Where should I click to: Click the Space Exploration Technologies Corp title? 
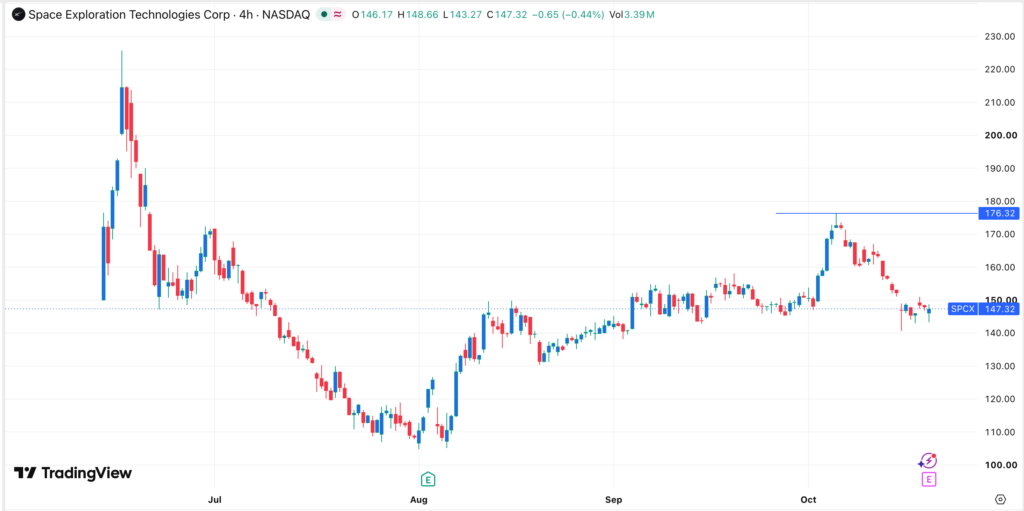(x=130, y=14)
